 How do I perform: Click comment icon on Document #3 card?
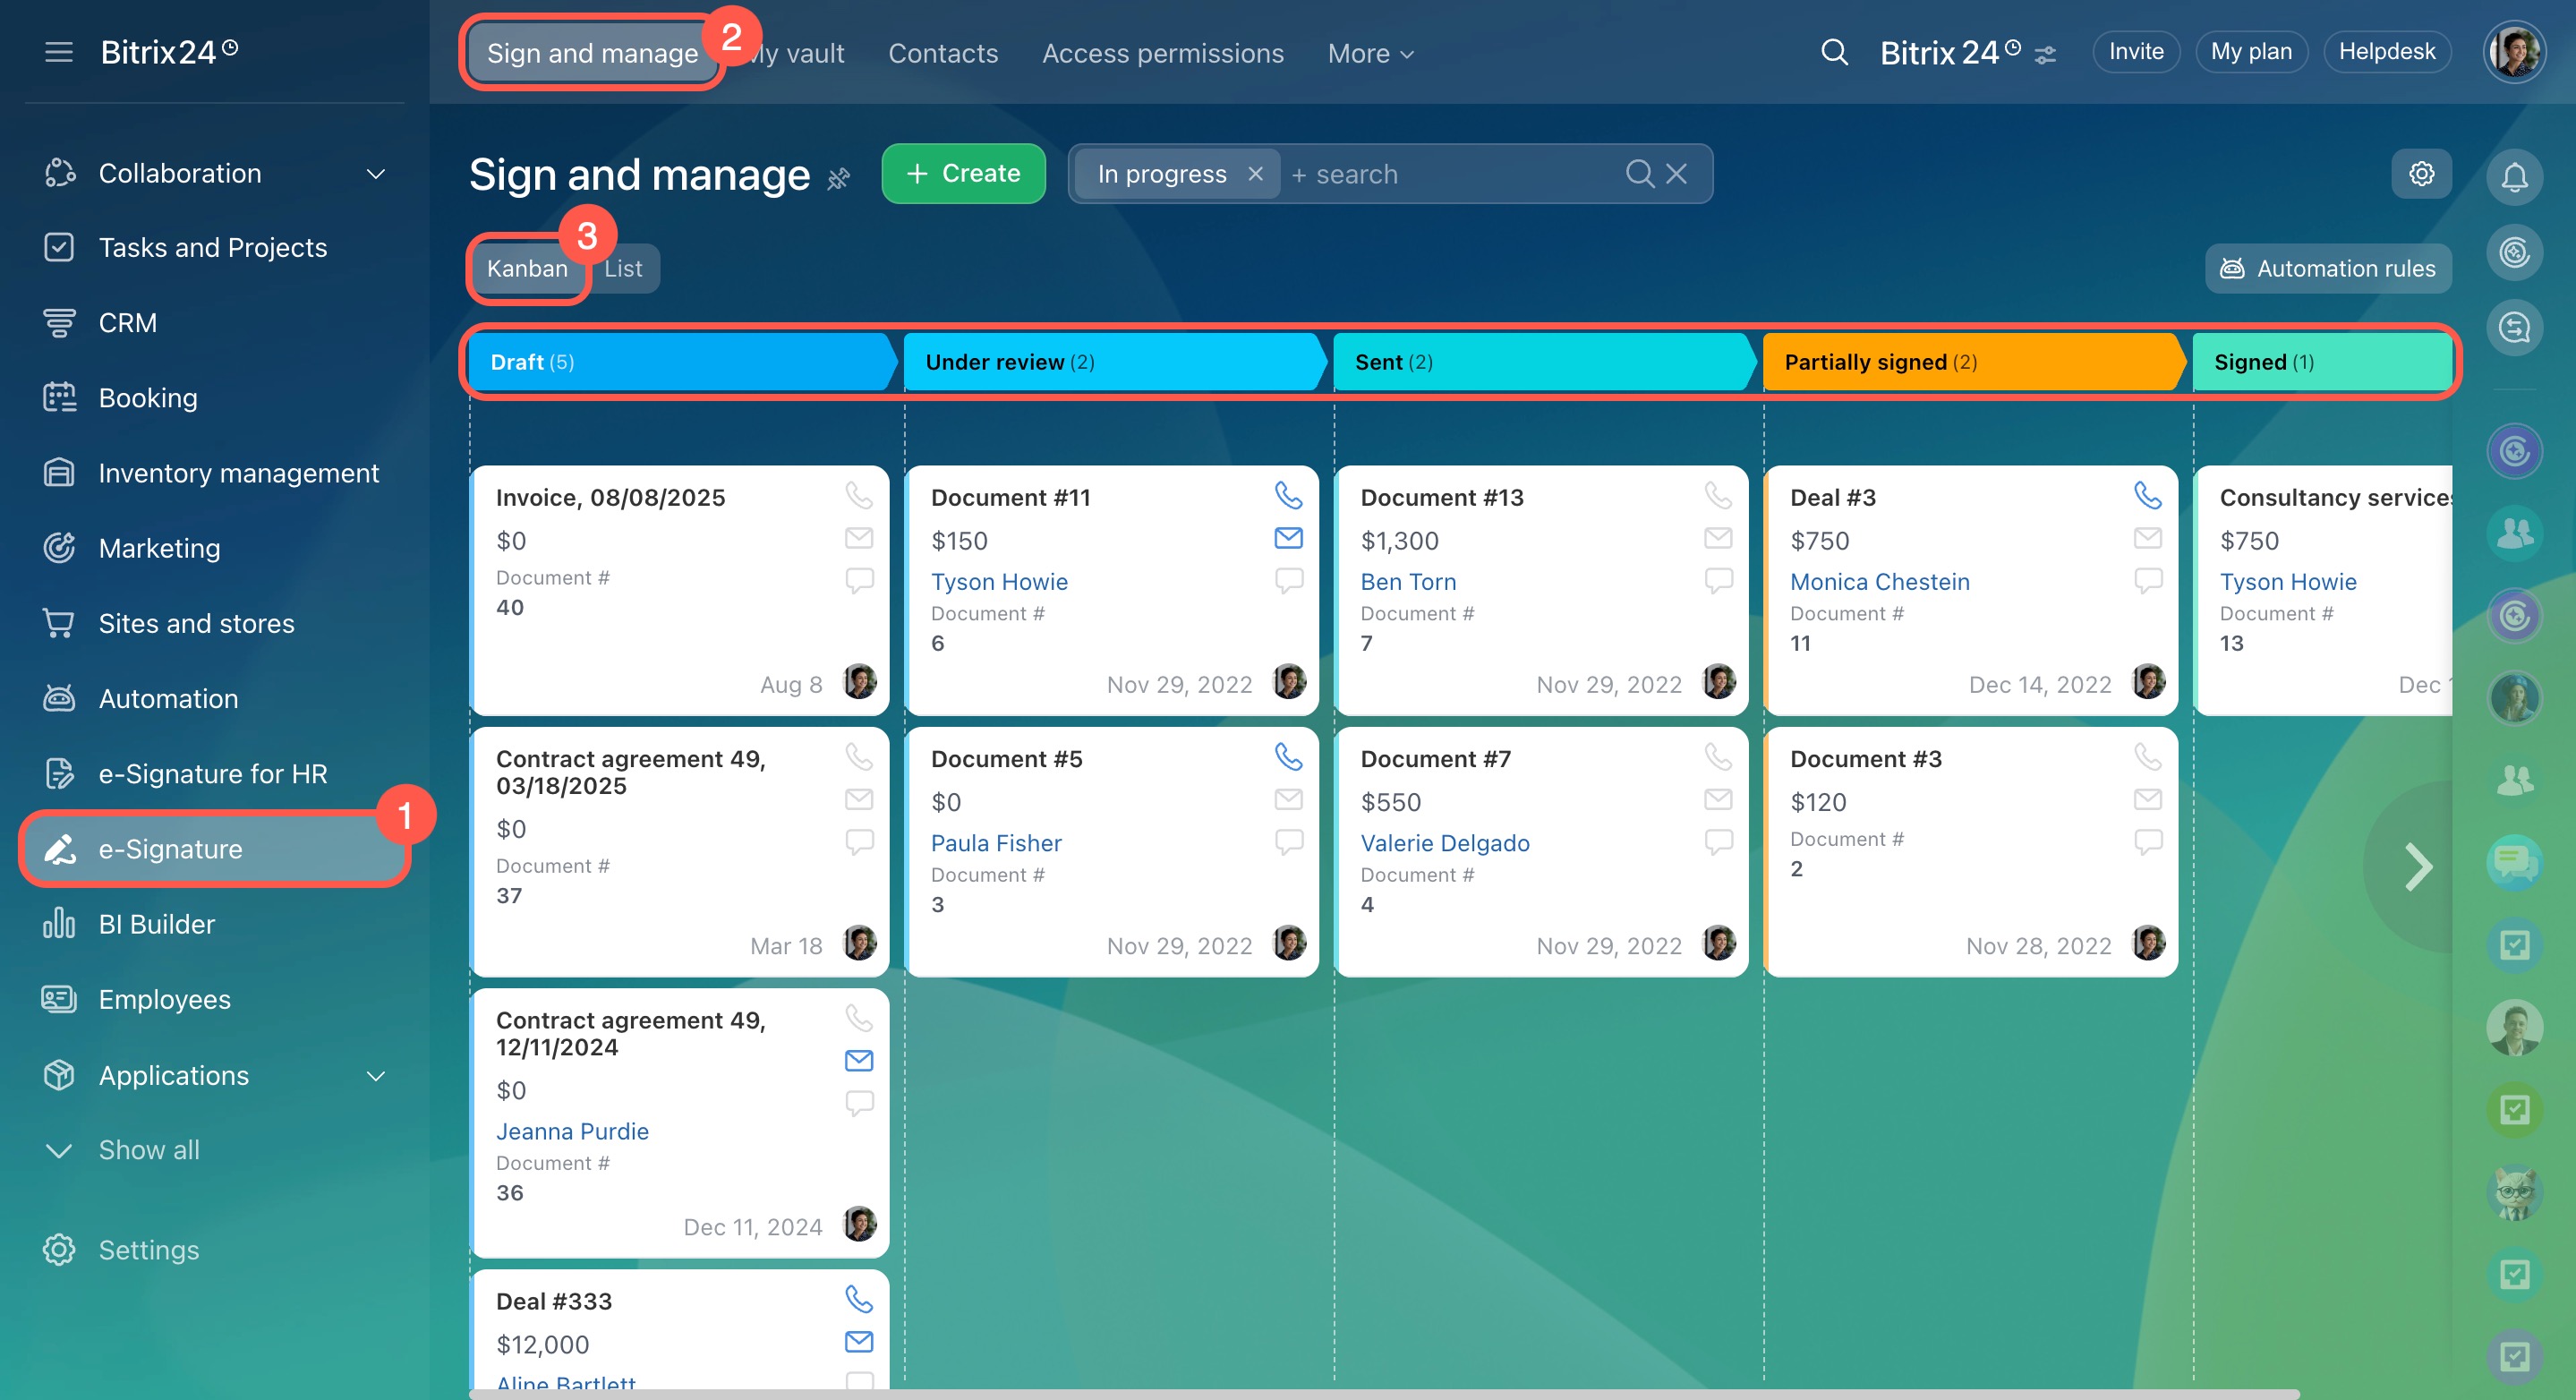[x=2147, y=842]
